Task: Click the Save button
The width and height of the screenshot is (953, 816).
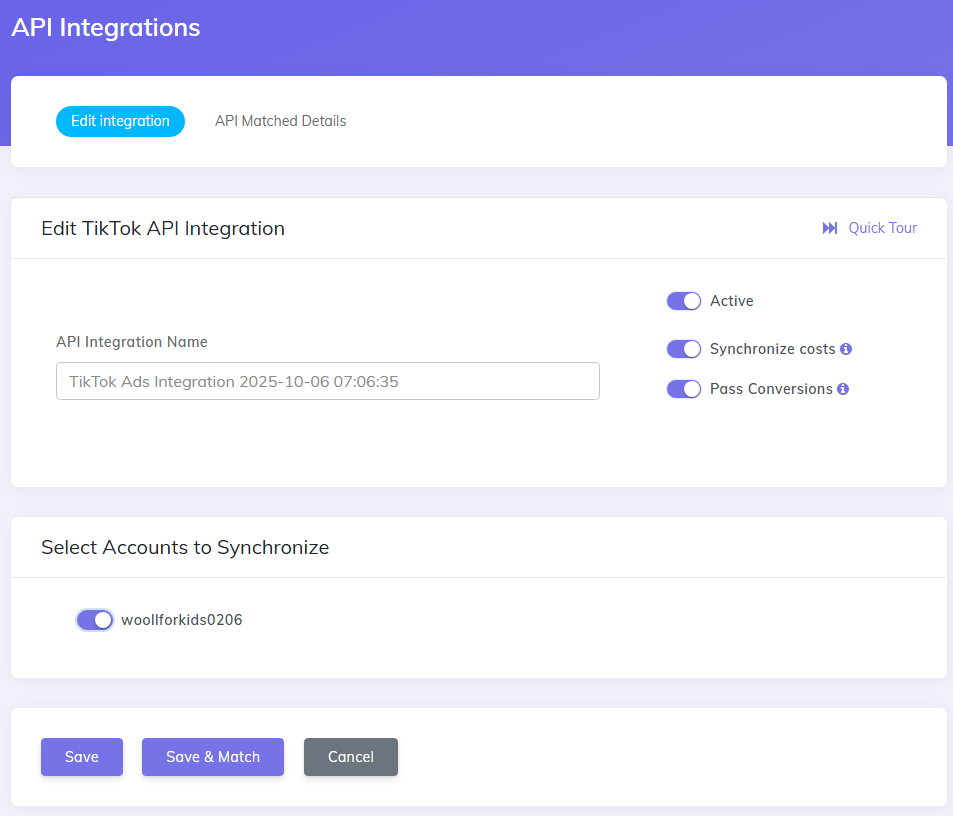Action: [x=81, y=757]
